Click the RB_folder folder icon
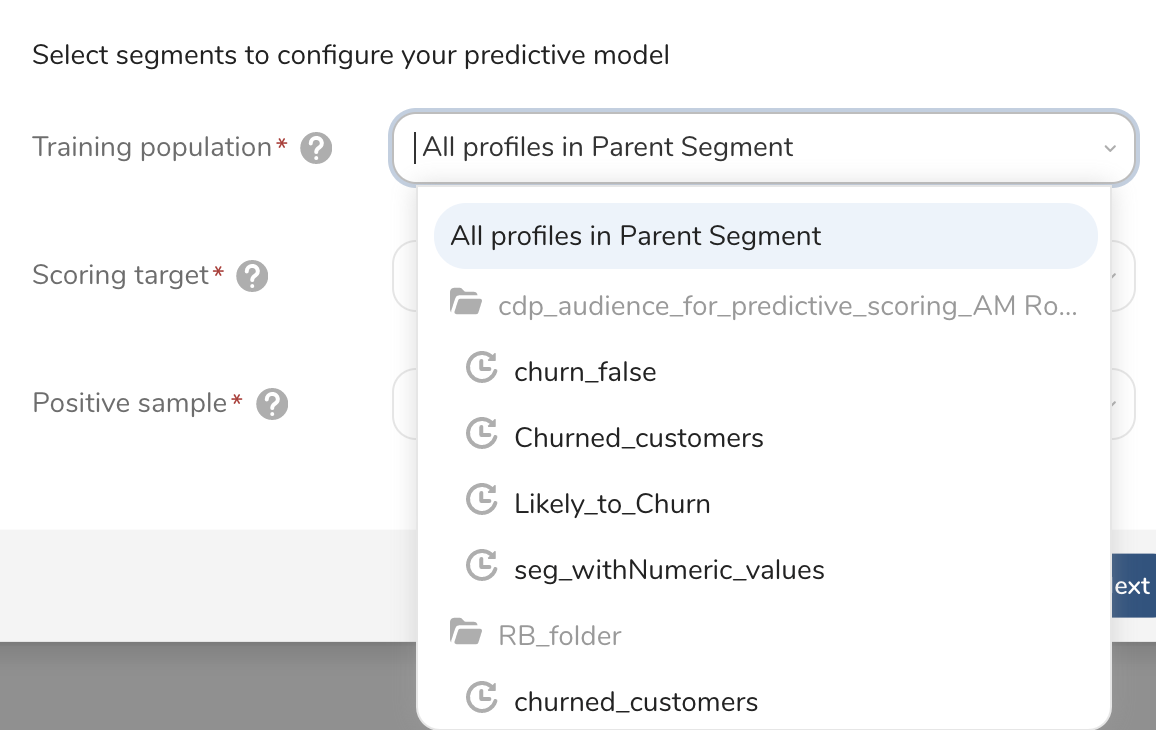 pyautogui.click(x=466, y=634)
